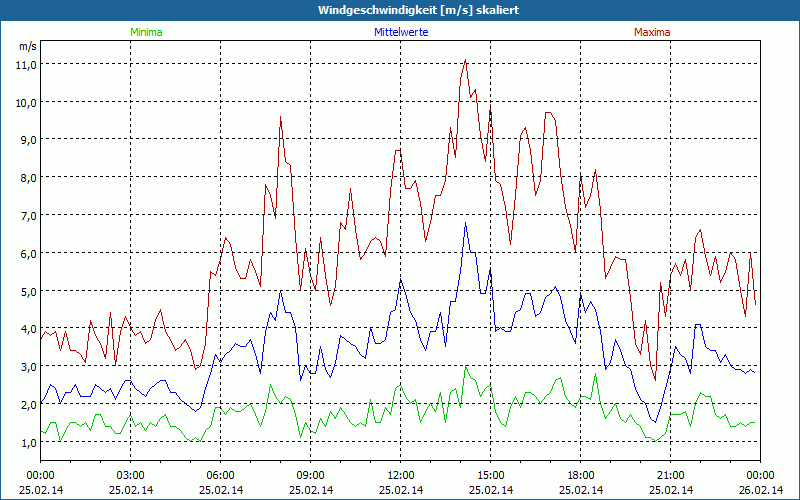Viewport: 800px width, 500px height.
Task: Click the 03:00 time label
Action: [x=131, y=475]
